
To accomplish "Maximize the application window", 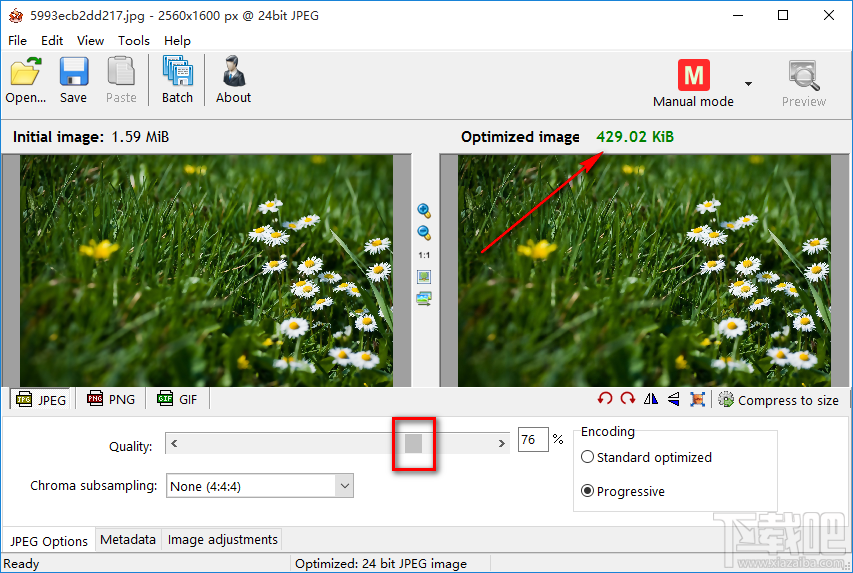I will [783, 15].
